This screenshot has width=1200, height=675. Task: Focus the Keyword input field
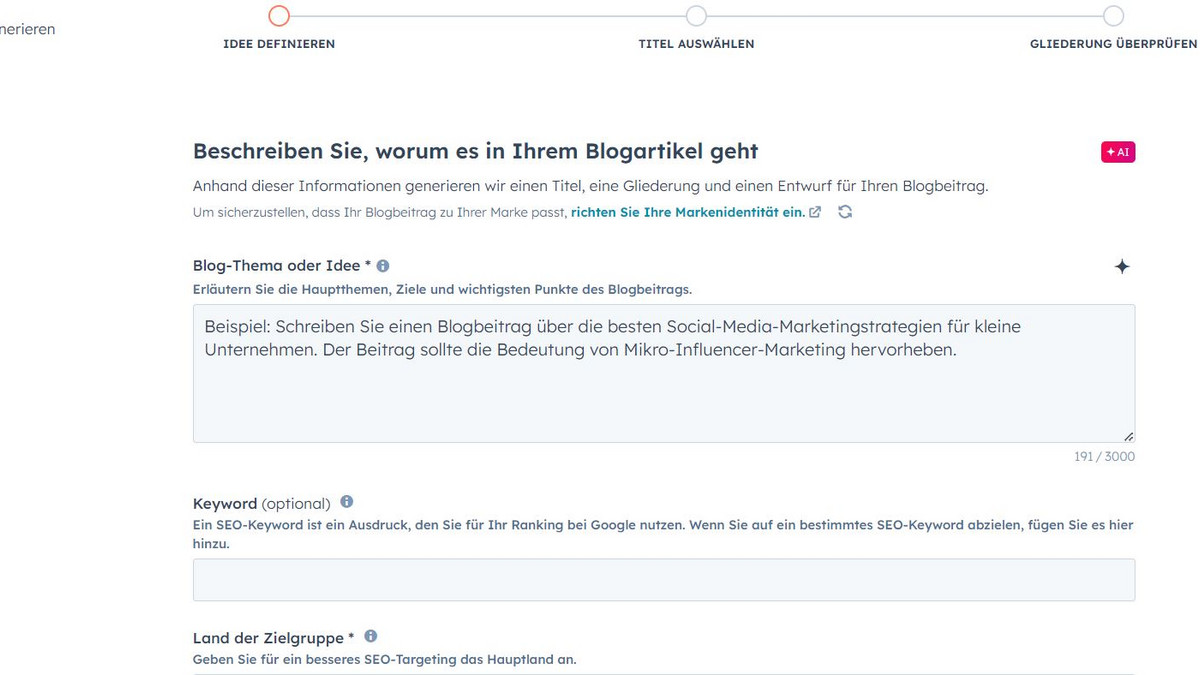(x=663, y=580)
